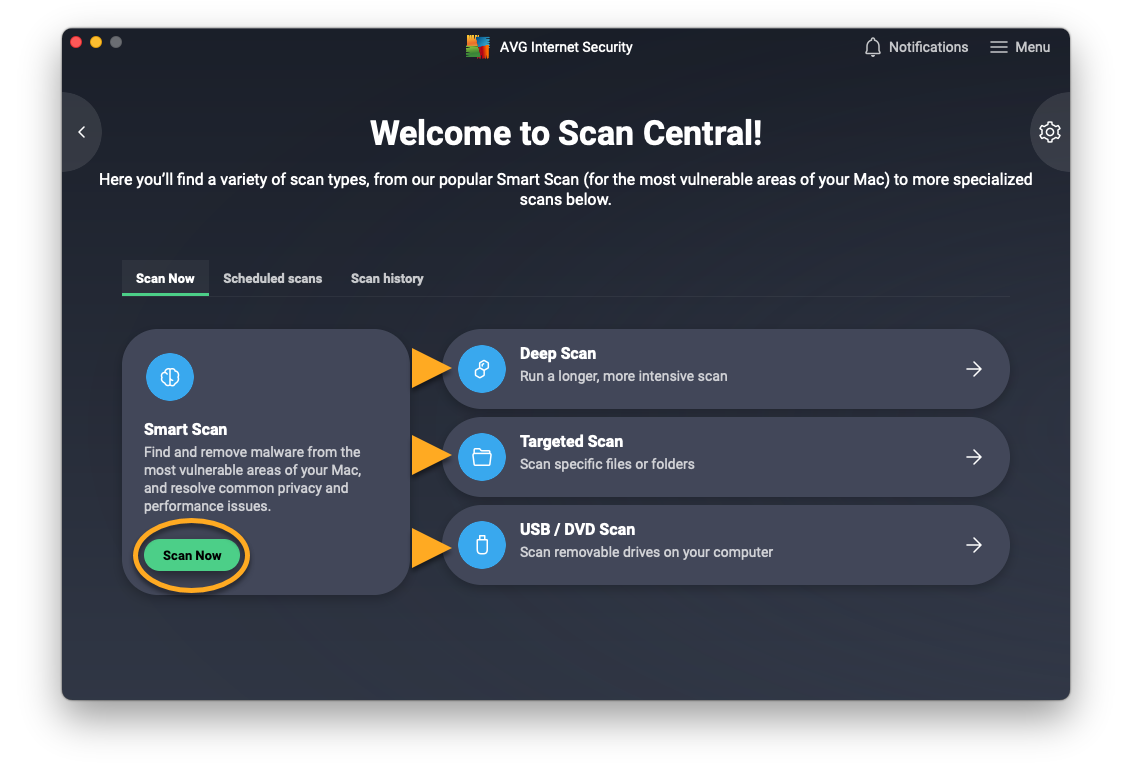
Task: Click the AVG logo in title bar
Action: click(478, 47)
